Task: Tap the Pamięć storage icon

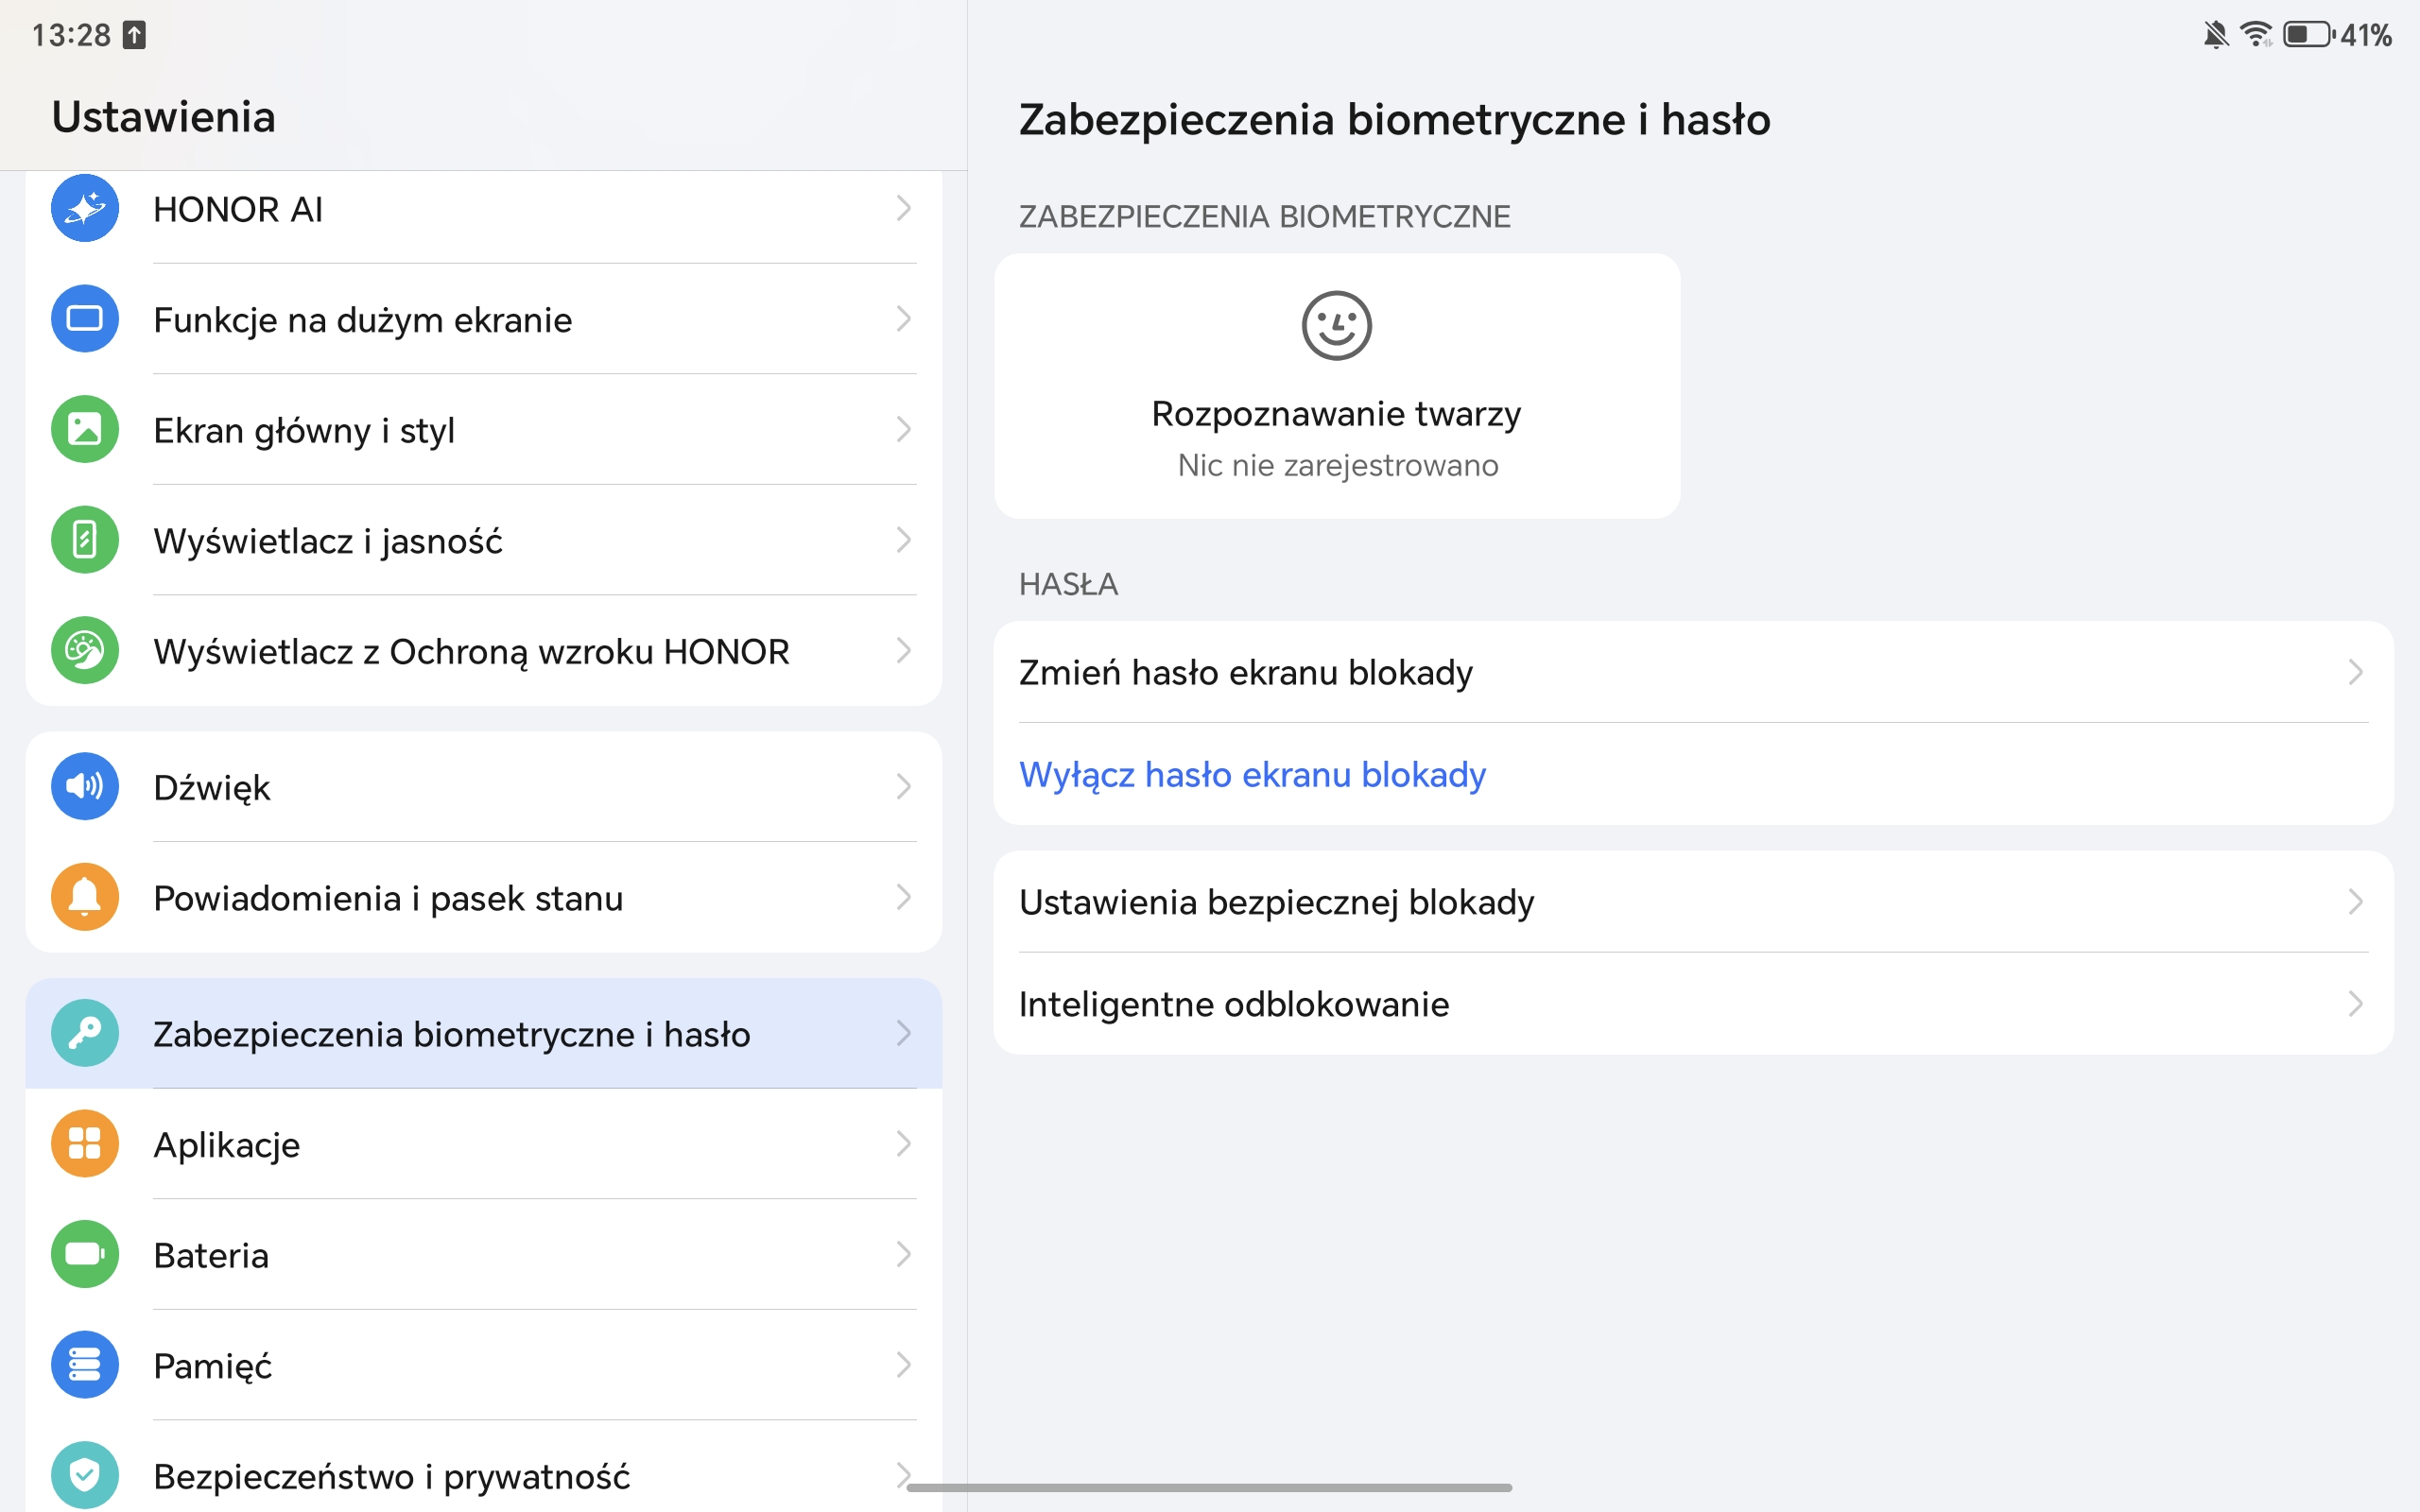Action: tap(85, 1364)
